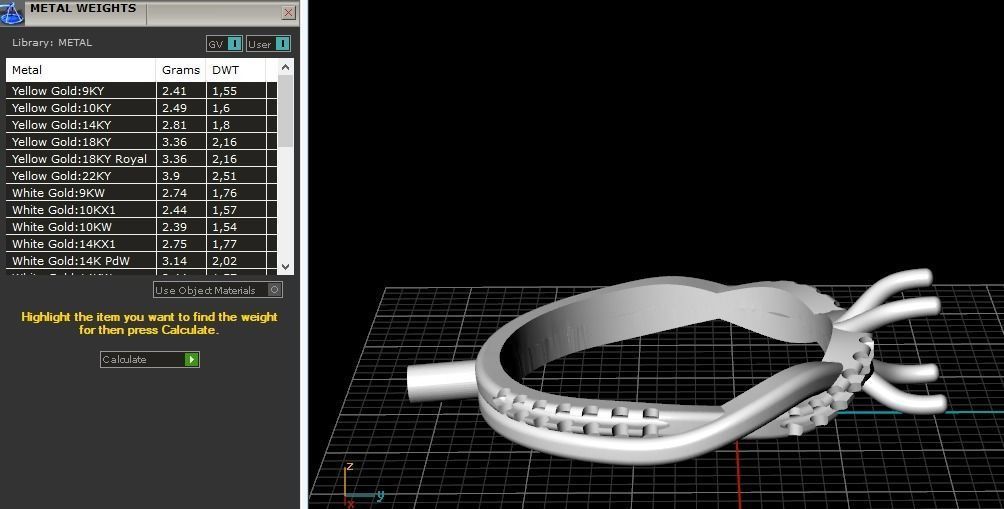
Task: Click the 3.14 grams value
Action: pyautogui.click(x=174, y=261)
